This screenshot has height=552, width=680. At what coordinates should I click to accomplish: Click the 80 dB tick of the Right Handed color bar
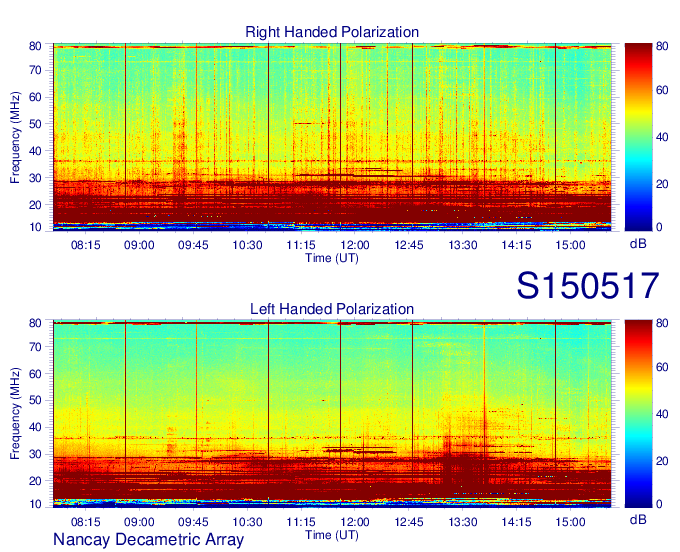[x=662, y=46]
